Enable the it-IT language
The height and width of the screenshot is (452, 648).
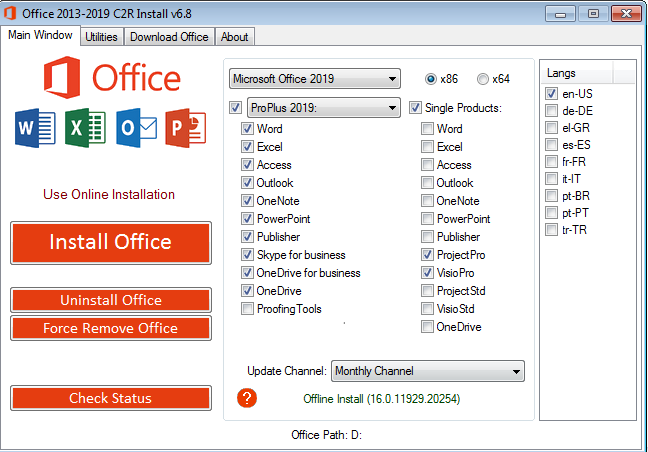point(551,178)
